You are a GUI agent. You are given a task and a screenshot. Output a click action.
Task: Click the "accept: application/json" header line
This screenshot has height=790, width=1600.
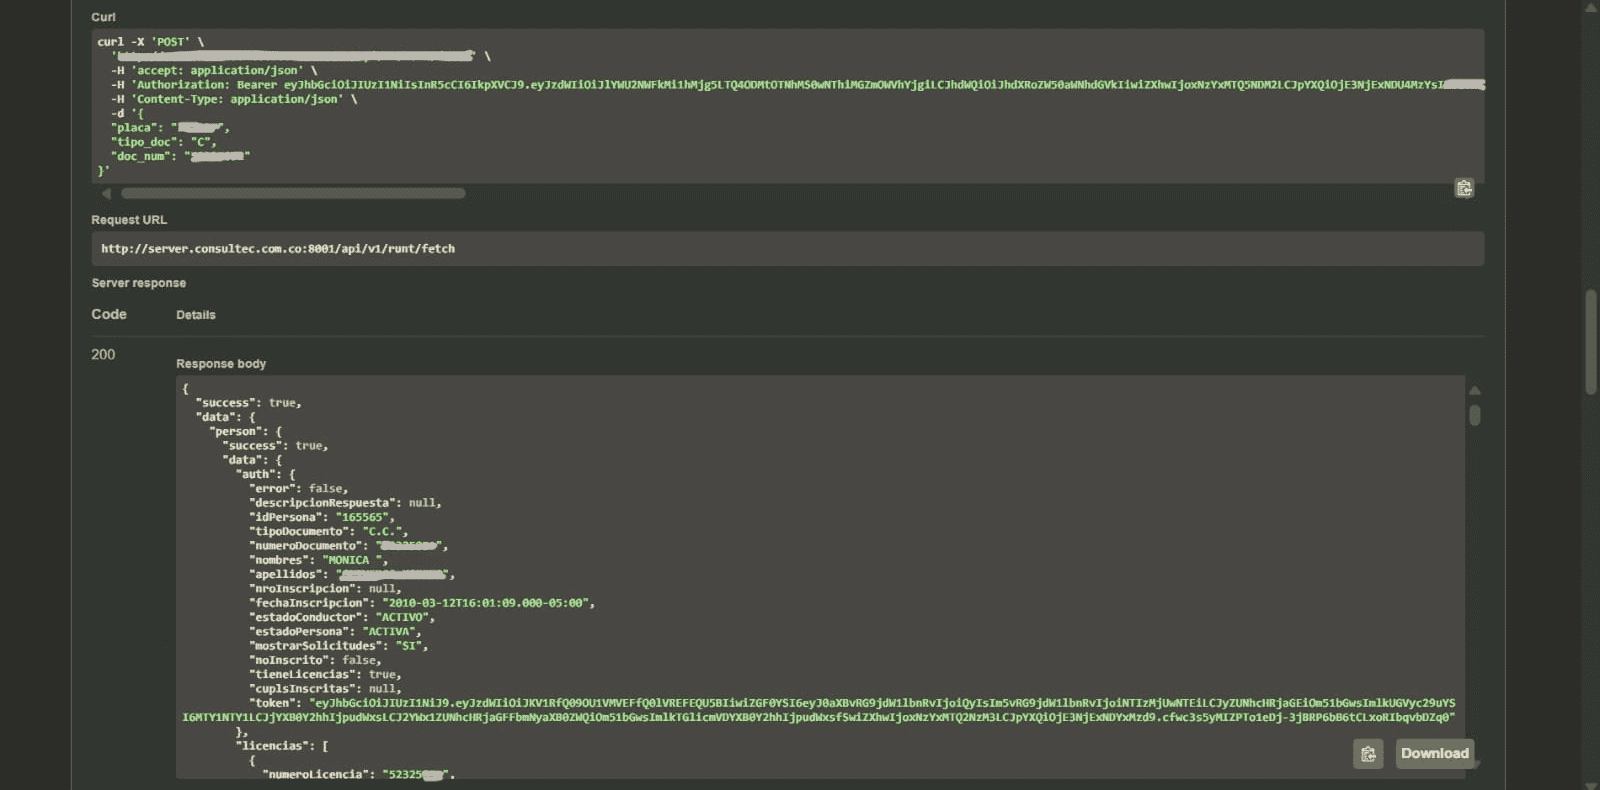point(214,71)
